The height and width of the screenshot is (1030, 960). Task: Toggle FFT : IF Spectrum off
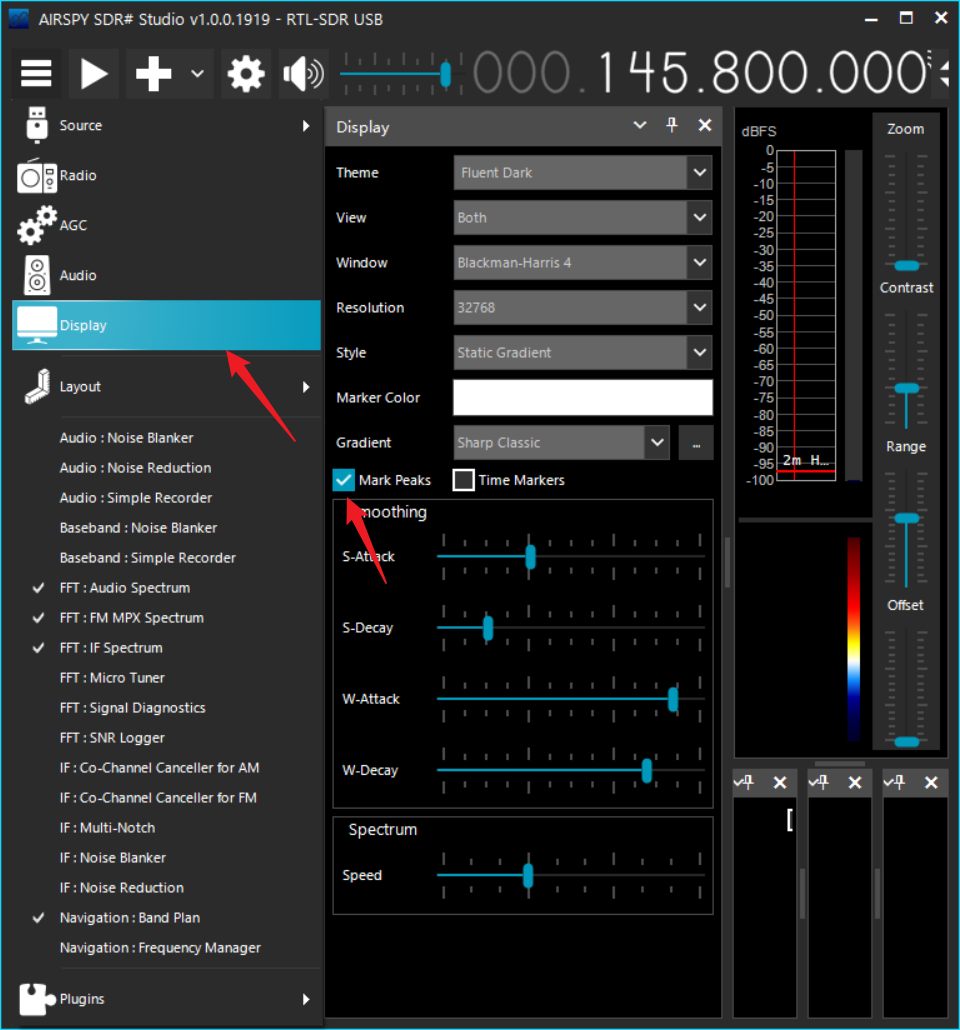click(x=110, y=648)
